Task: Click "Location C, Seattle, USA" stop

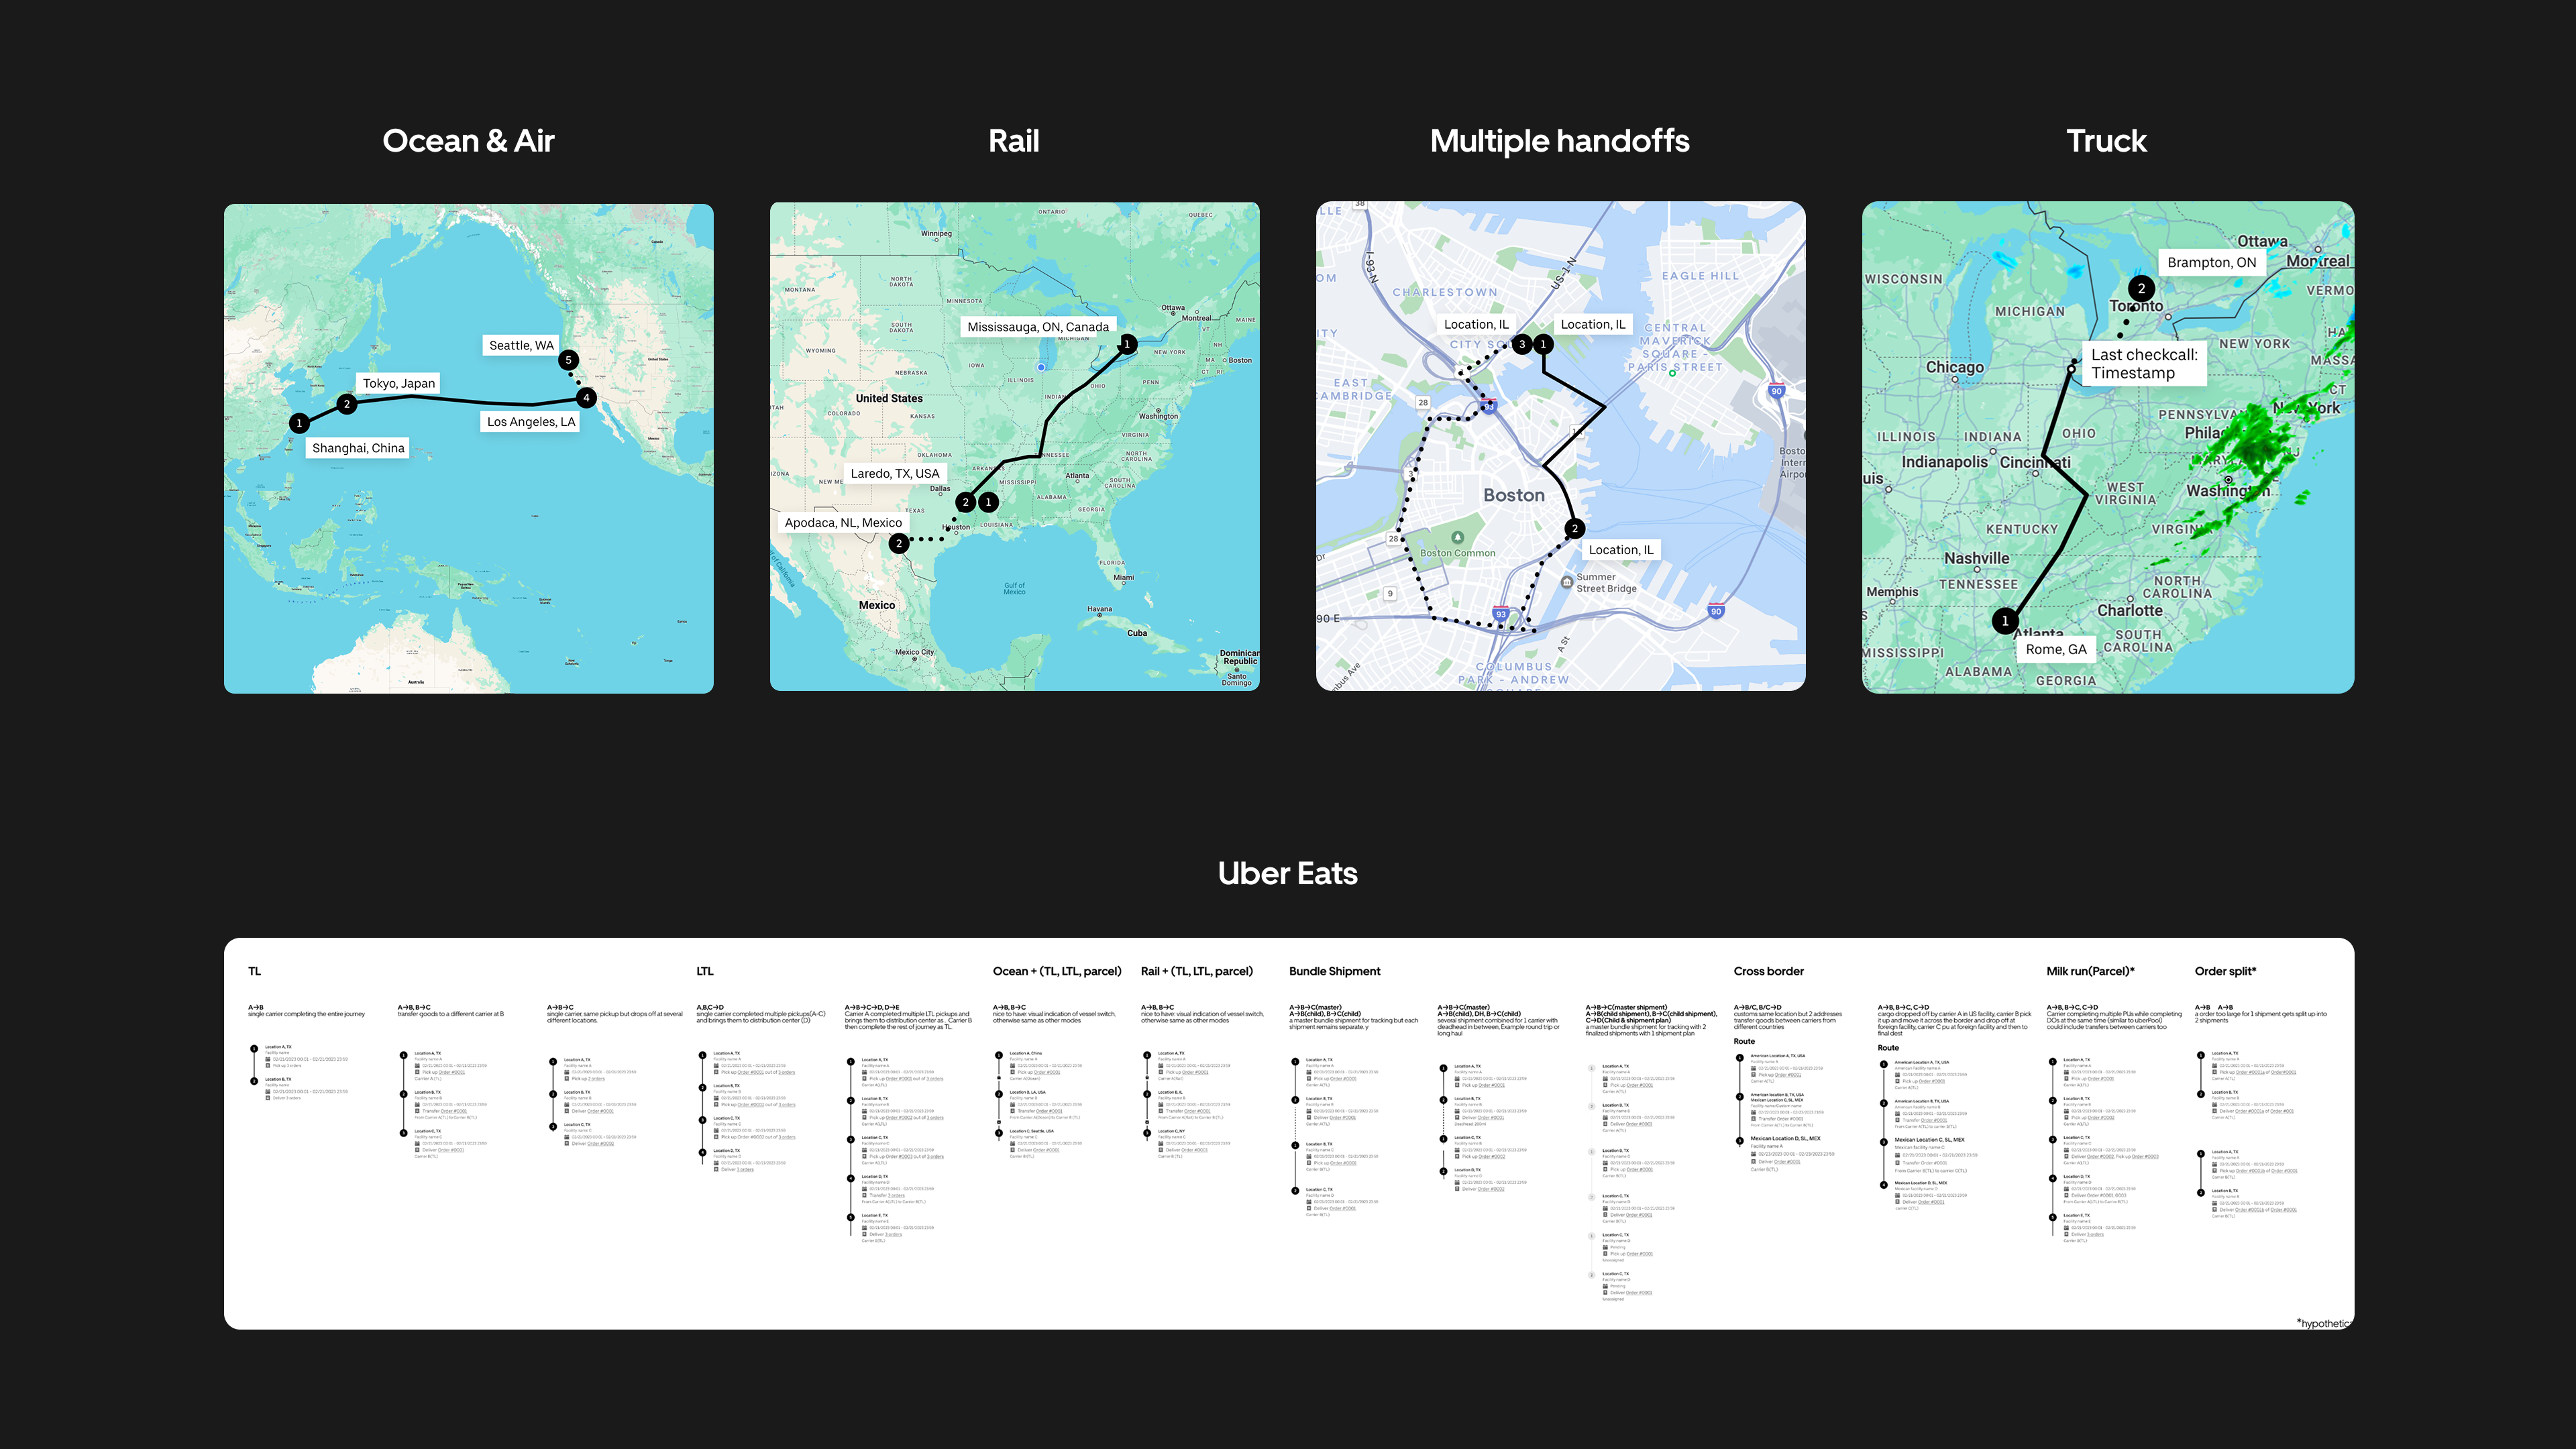Action: click(1032, 1131)
